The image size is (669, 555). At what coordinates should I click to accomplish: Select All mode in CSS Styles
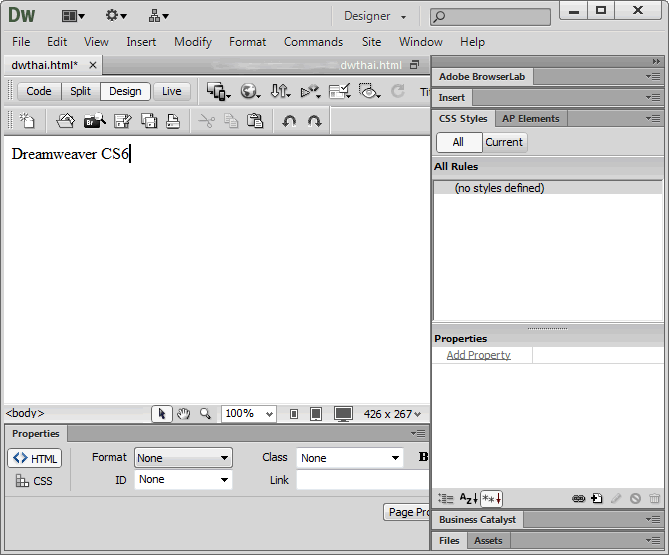pyautogui.click(x=459, y=142)
